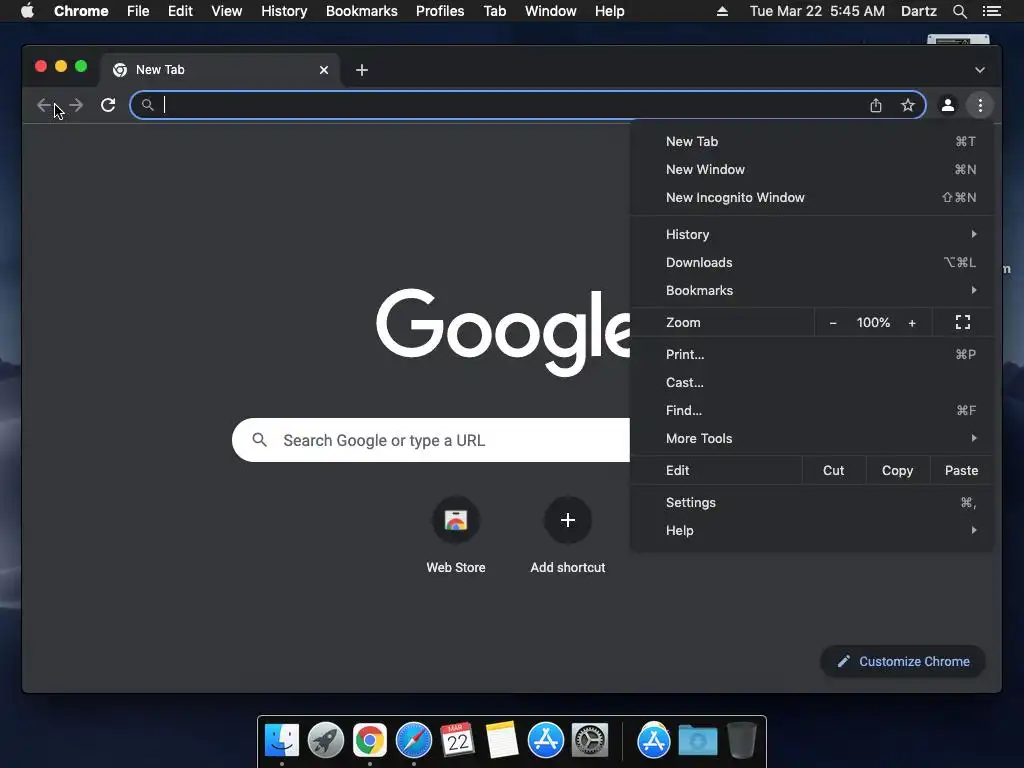Click the 100% zoom value
Viewport: 1024px width, 768px height.
[x=873, y=323]
